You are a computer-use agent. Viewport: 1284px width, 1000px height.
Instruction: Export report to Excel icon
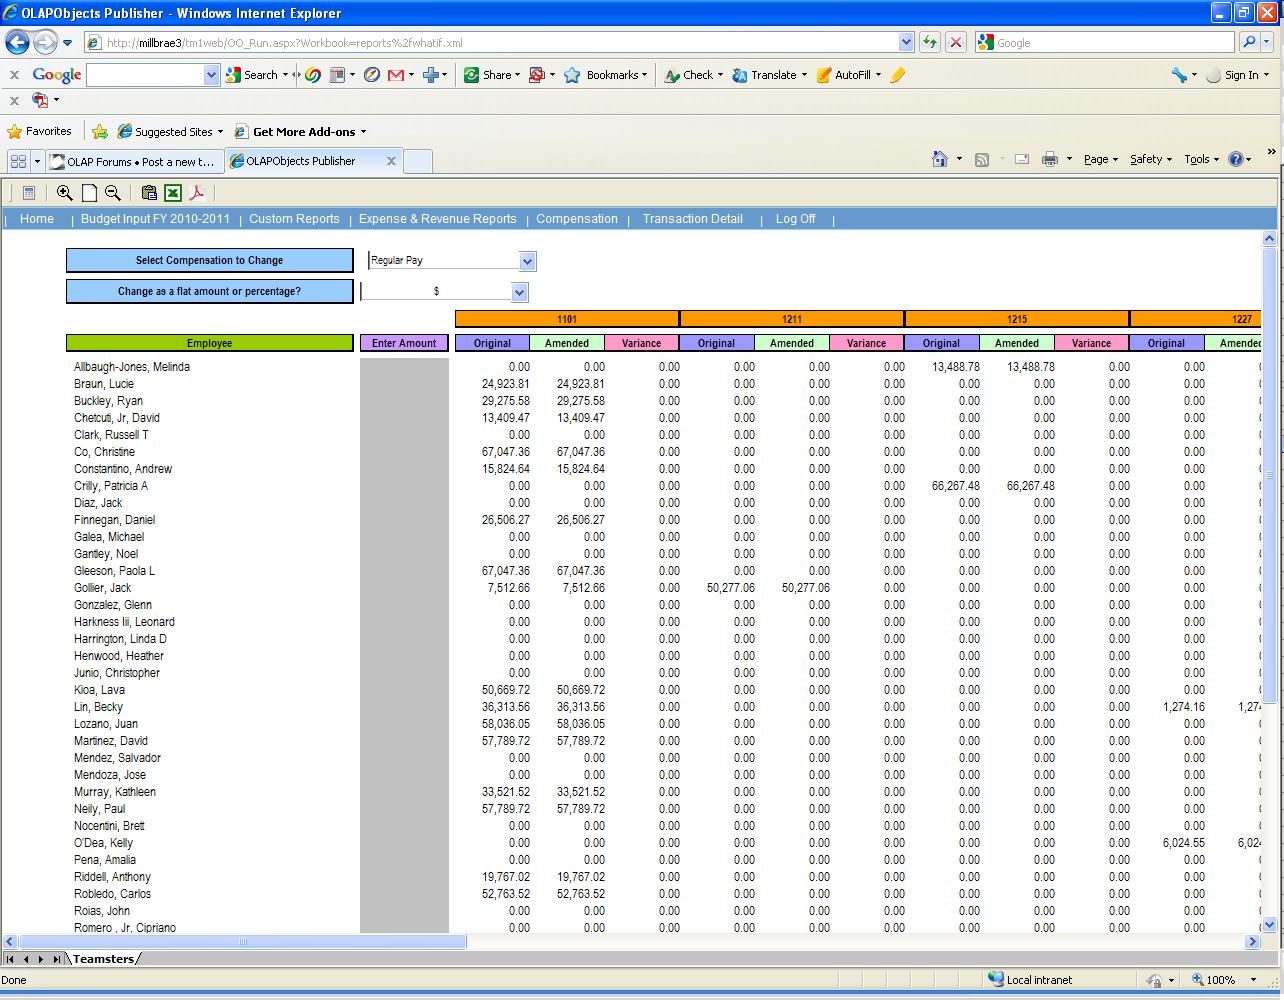(173, 193)
